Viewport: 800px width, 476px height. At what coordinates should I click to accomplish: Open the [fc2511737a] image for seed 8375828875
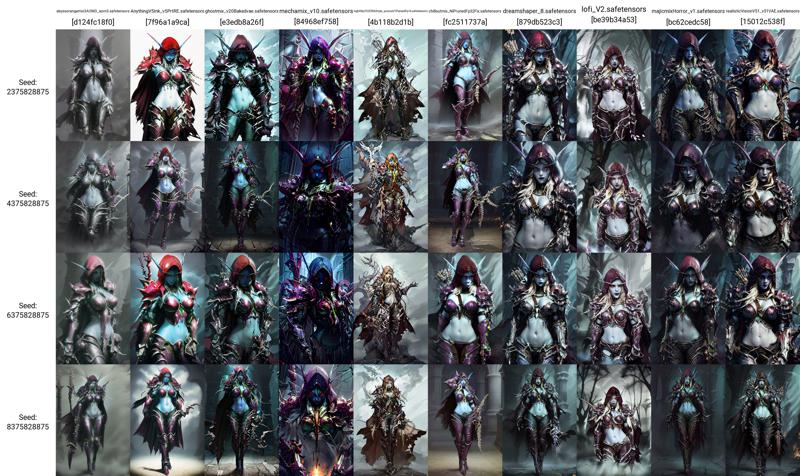tap(465, 420)
